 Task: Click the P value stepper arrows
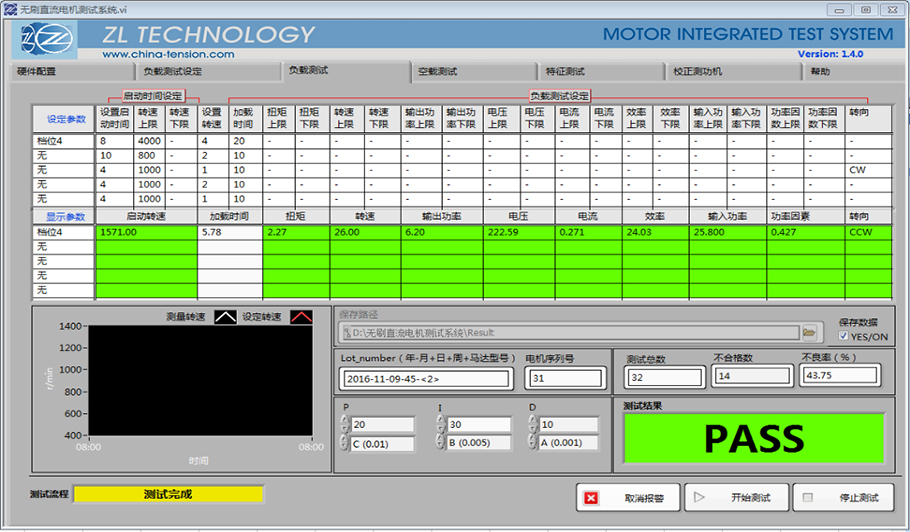tap(346, 424)
